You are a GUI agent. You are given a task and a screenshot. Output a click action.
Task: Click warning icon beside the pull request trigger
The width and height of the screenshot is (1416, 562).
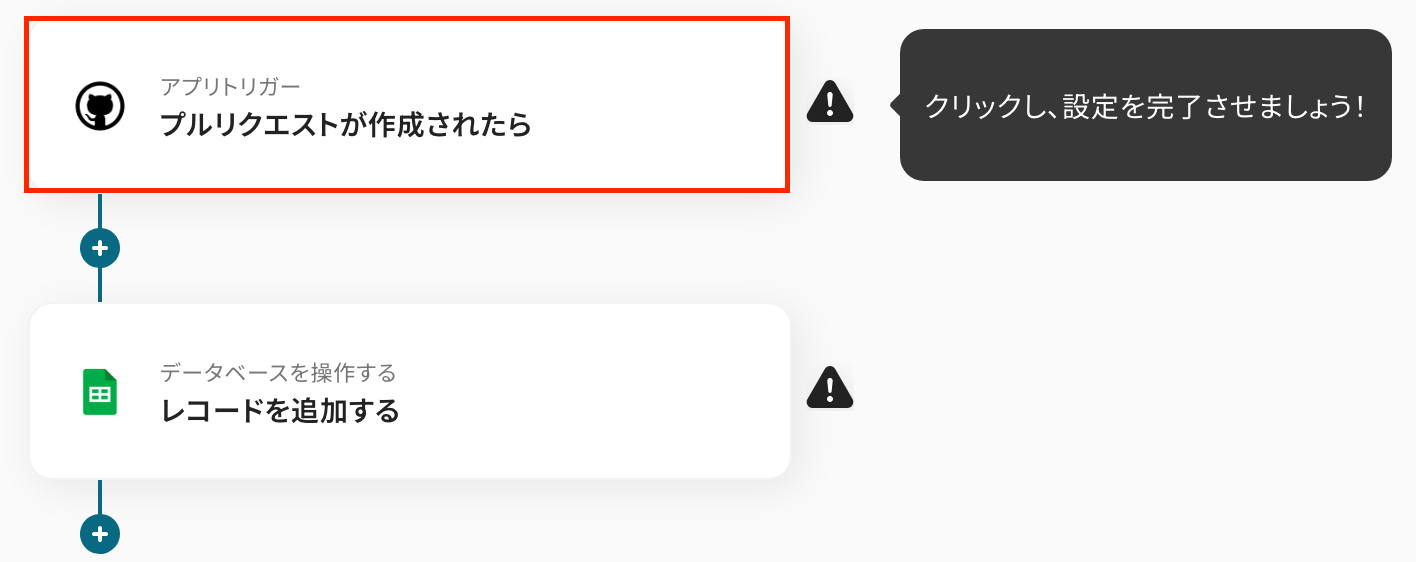point(830,101)
